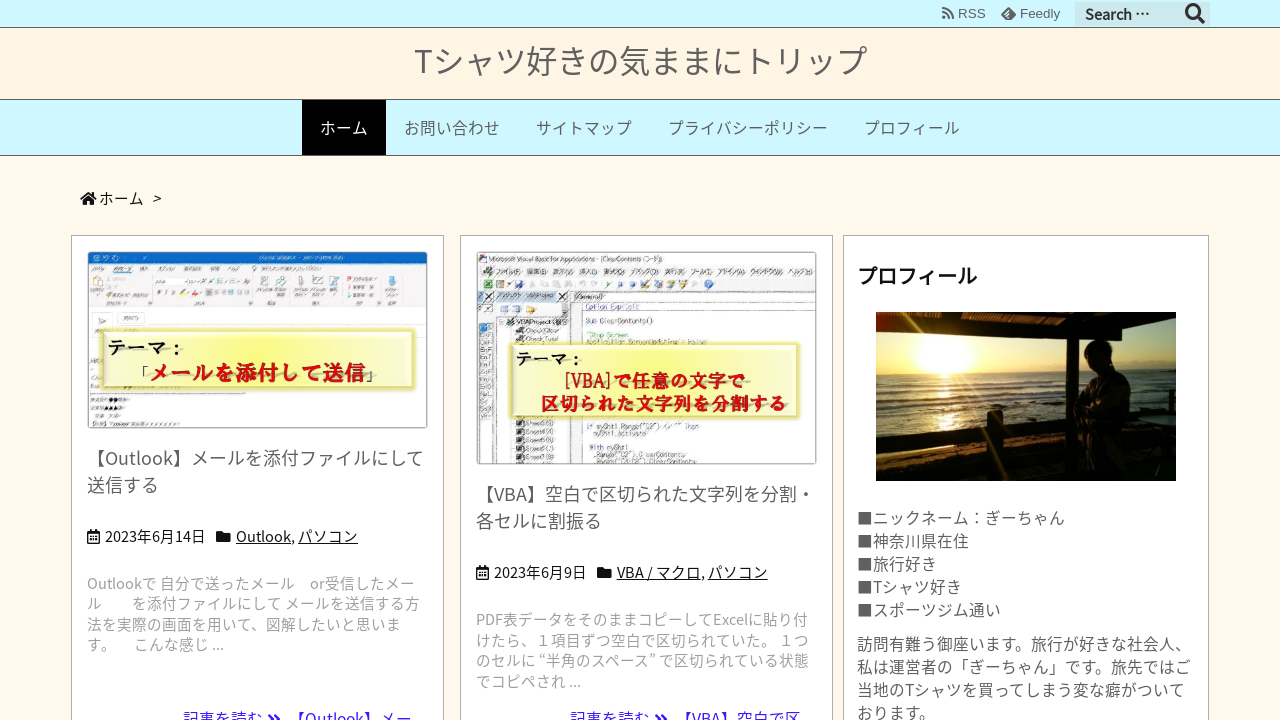Click folder icon beside VBA / マクロ category
The width and height of the screenshot is (1280, 720).
pyautogui.click(x=604, y=573)
